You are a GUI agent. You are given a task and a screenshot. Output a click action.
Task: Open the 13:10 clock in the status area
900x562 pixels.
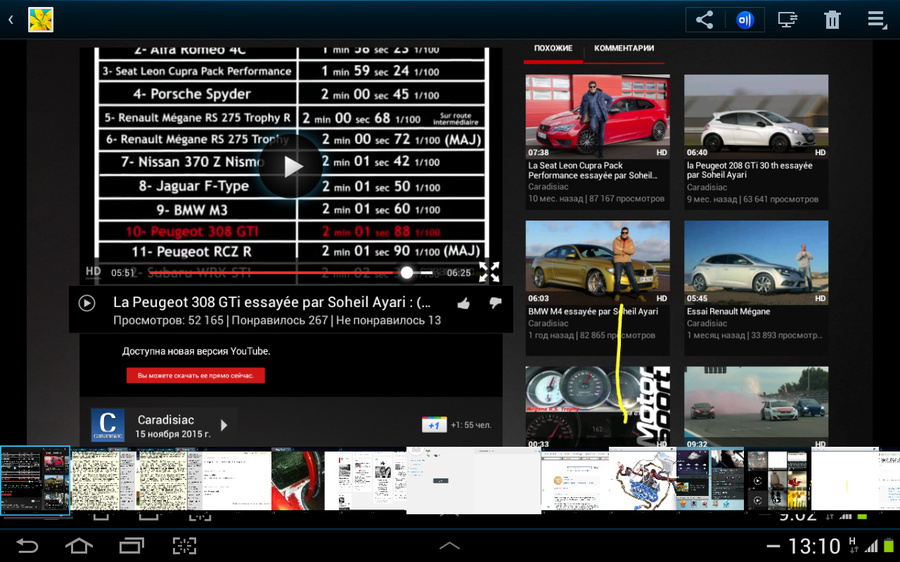[813, 546]
